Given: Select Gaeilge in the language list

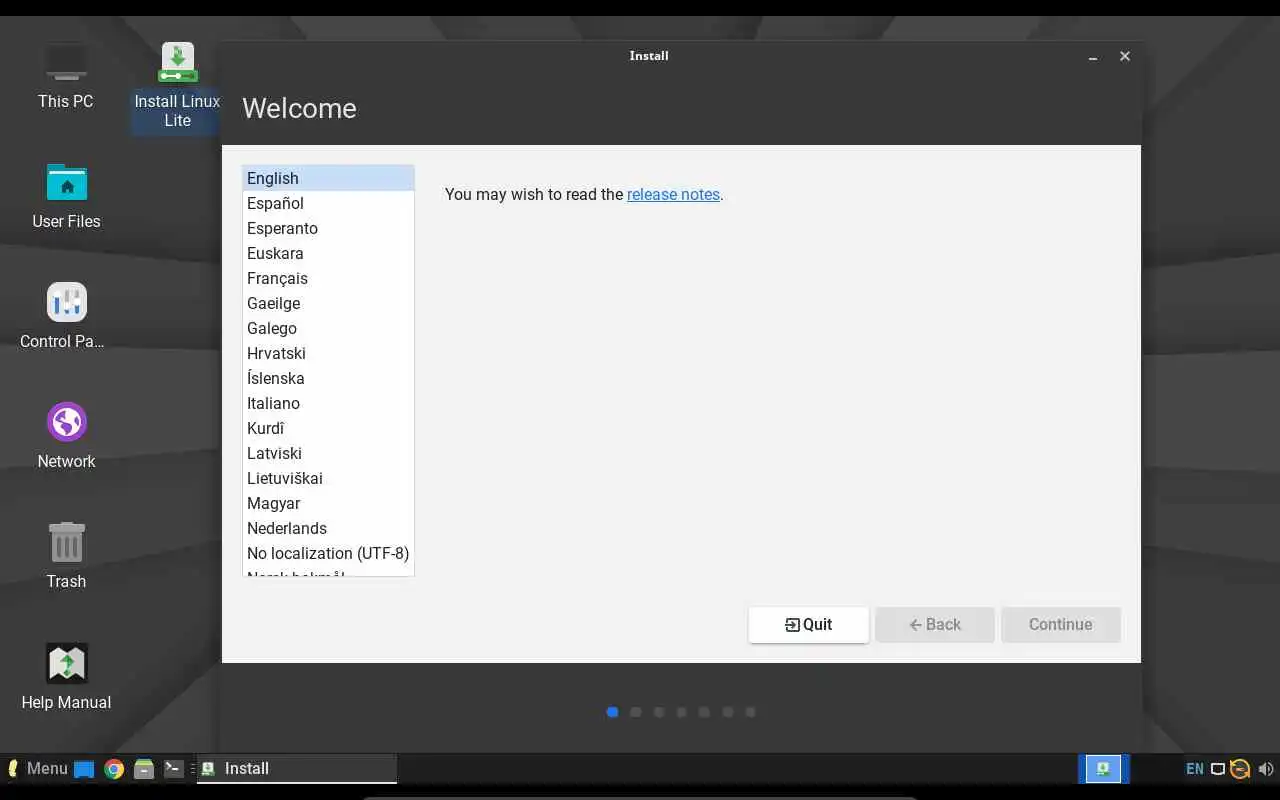Looking at the screenshot, I should (x=328, y=303).
